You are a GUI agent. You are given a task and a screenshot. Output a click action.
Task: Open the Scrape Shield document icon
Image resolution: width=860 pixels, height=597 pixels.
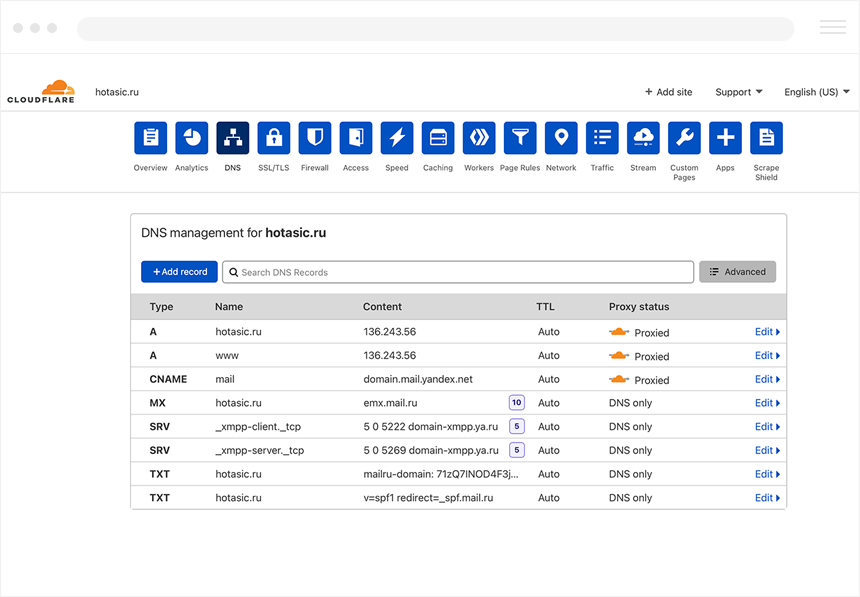pyautogui.click(x=766, y=138)
